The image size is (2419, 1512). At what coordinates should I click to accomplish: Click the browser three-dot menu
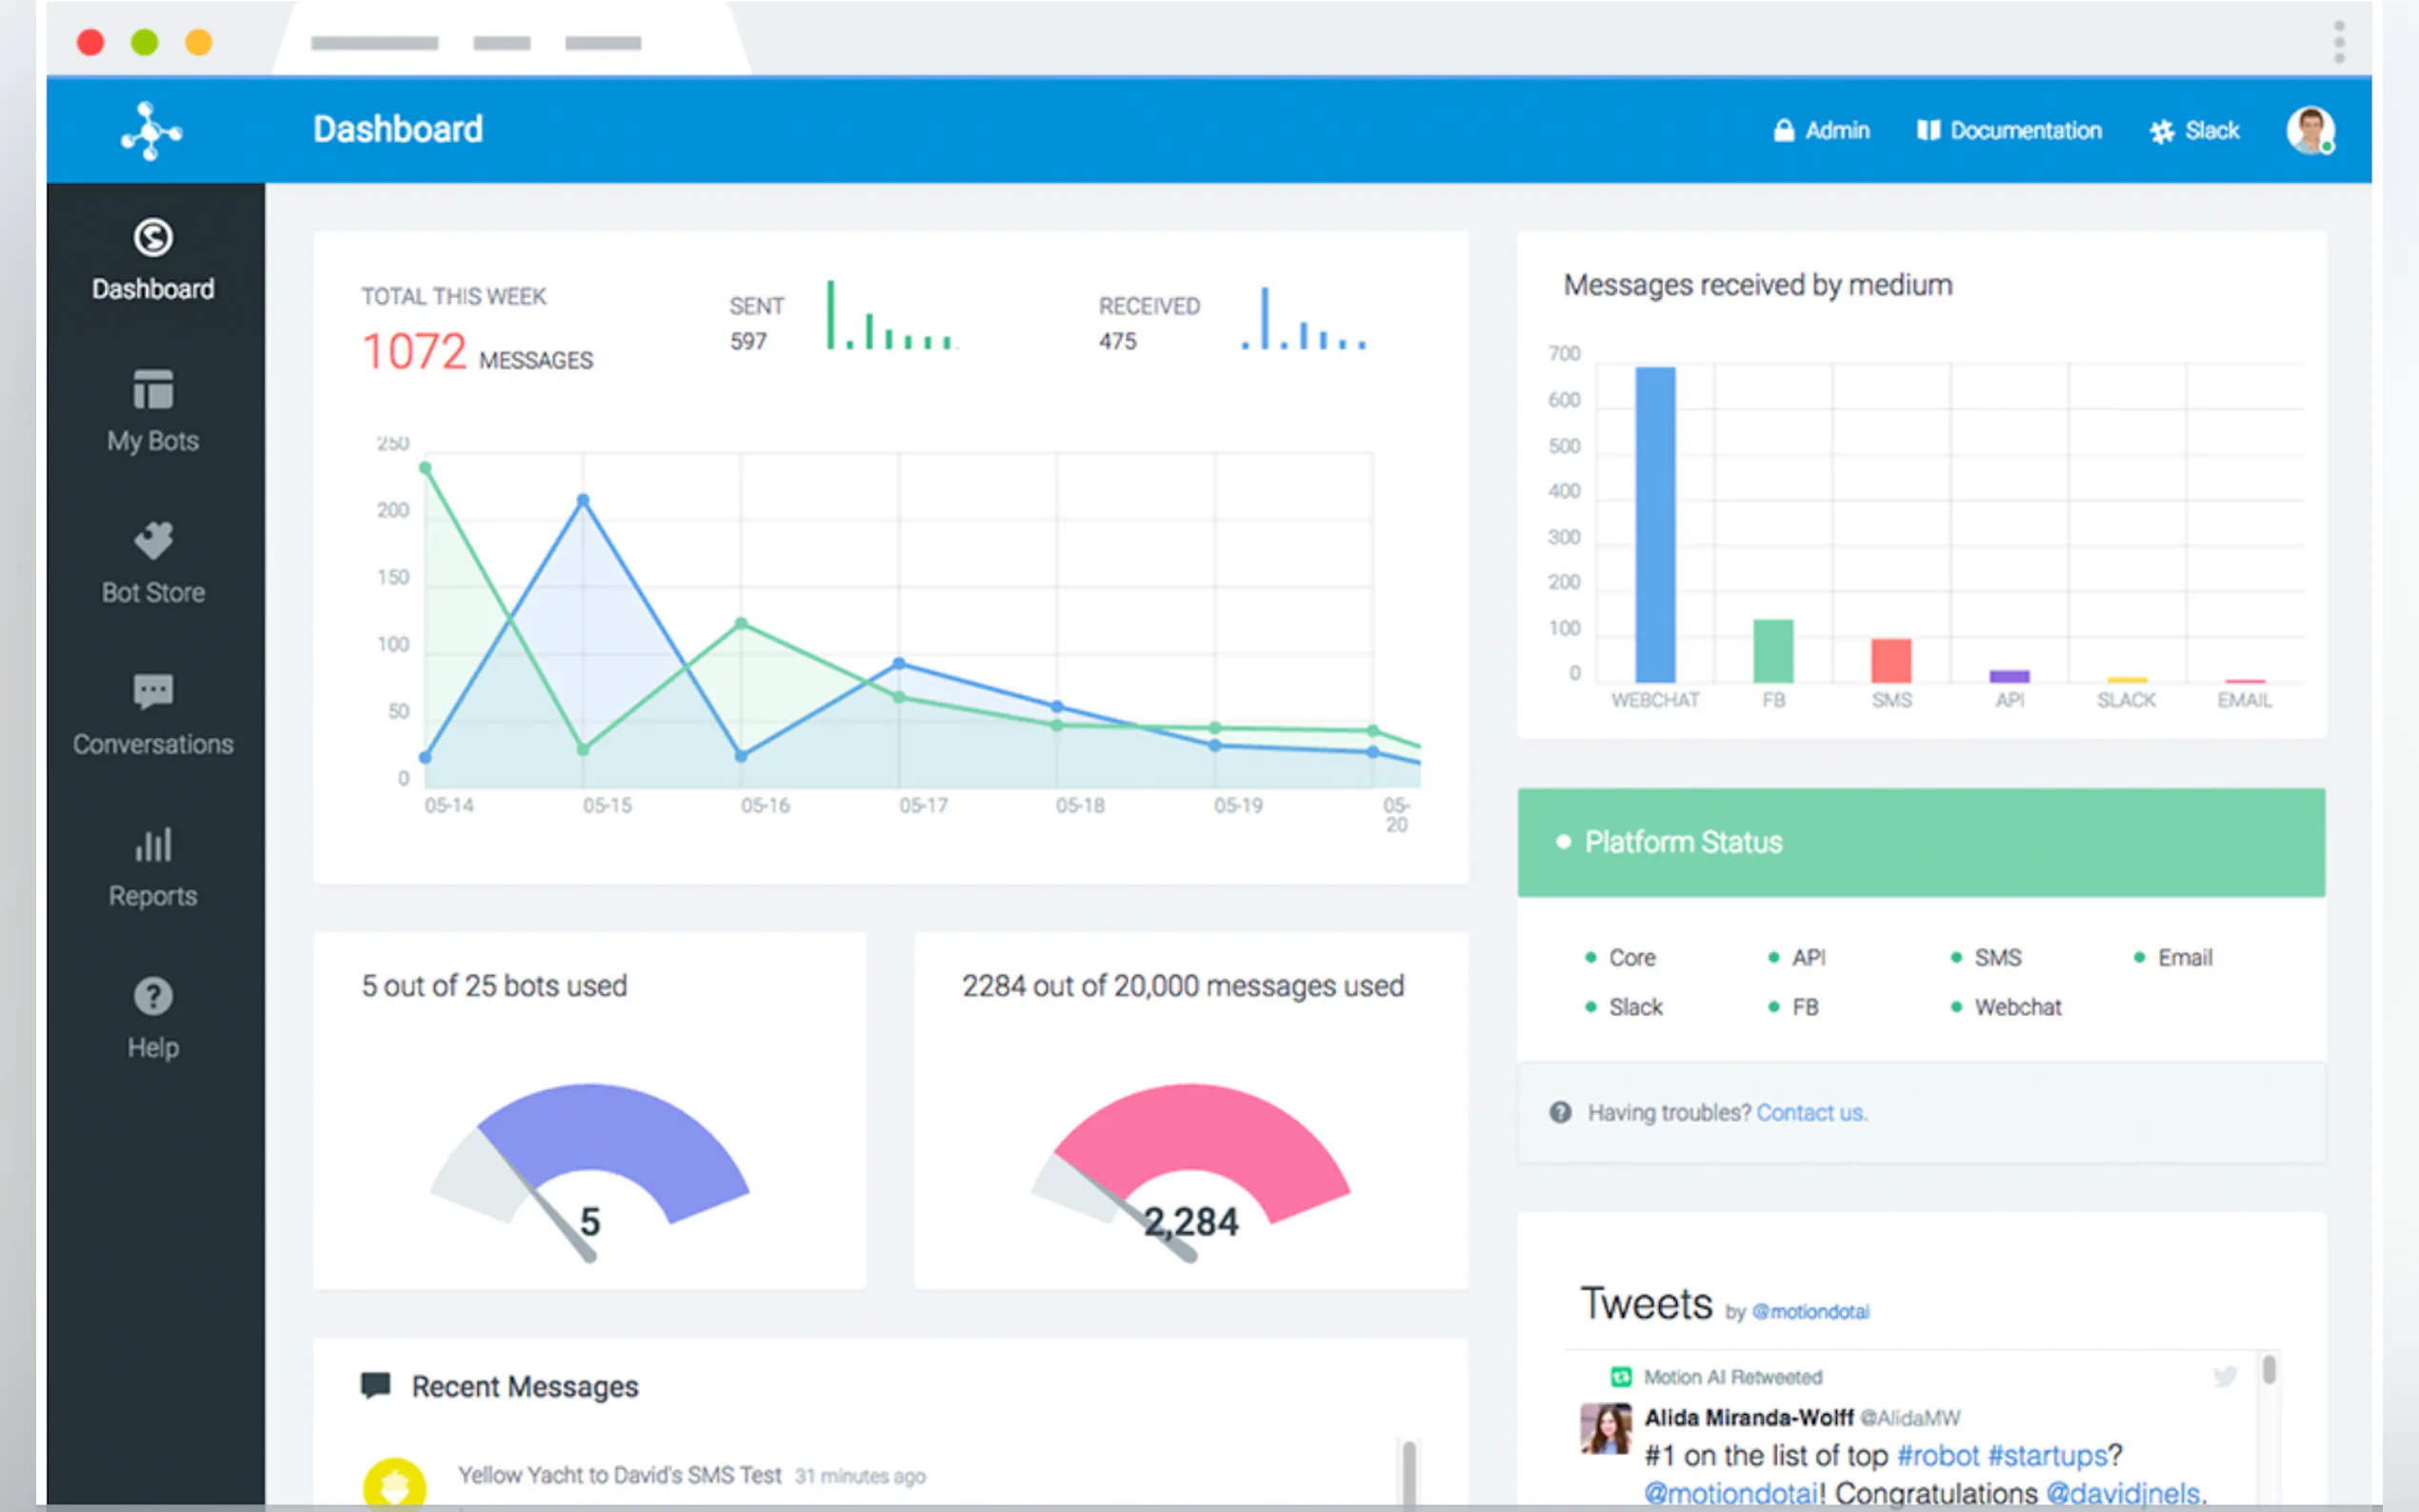point(2339,42)
